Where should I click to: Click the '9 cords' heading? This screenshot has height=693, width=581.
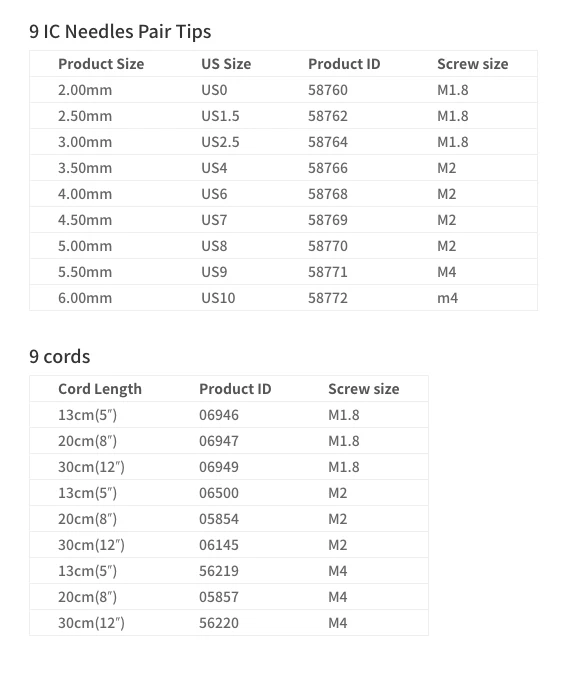pos(60,357)
